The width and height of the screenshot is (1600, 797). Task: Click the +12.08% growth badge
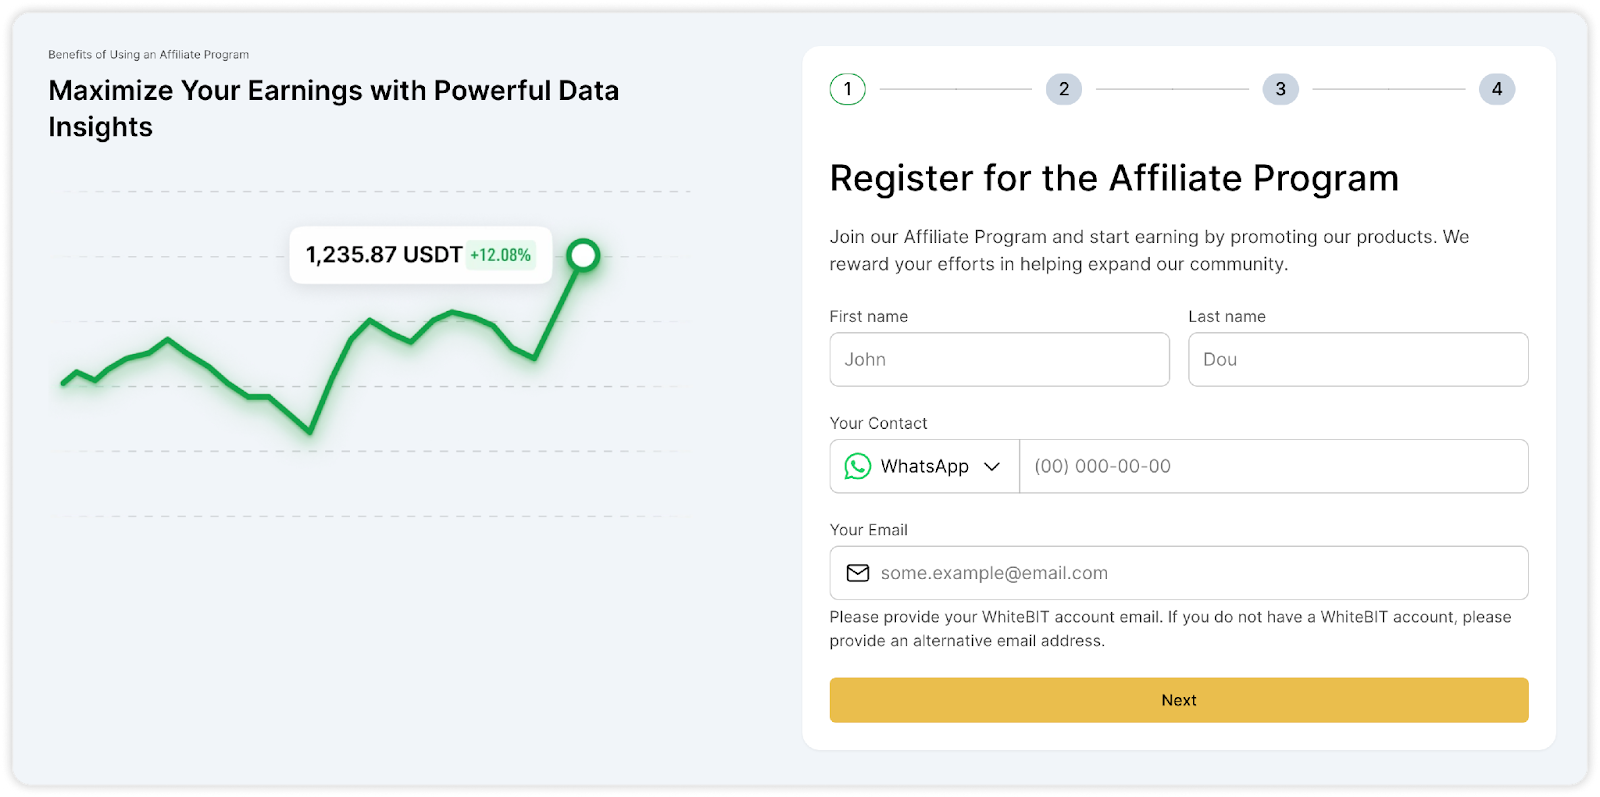pos(501,255)
